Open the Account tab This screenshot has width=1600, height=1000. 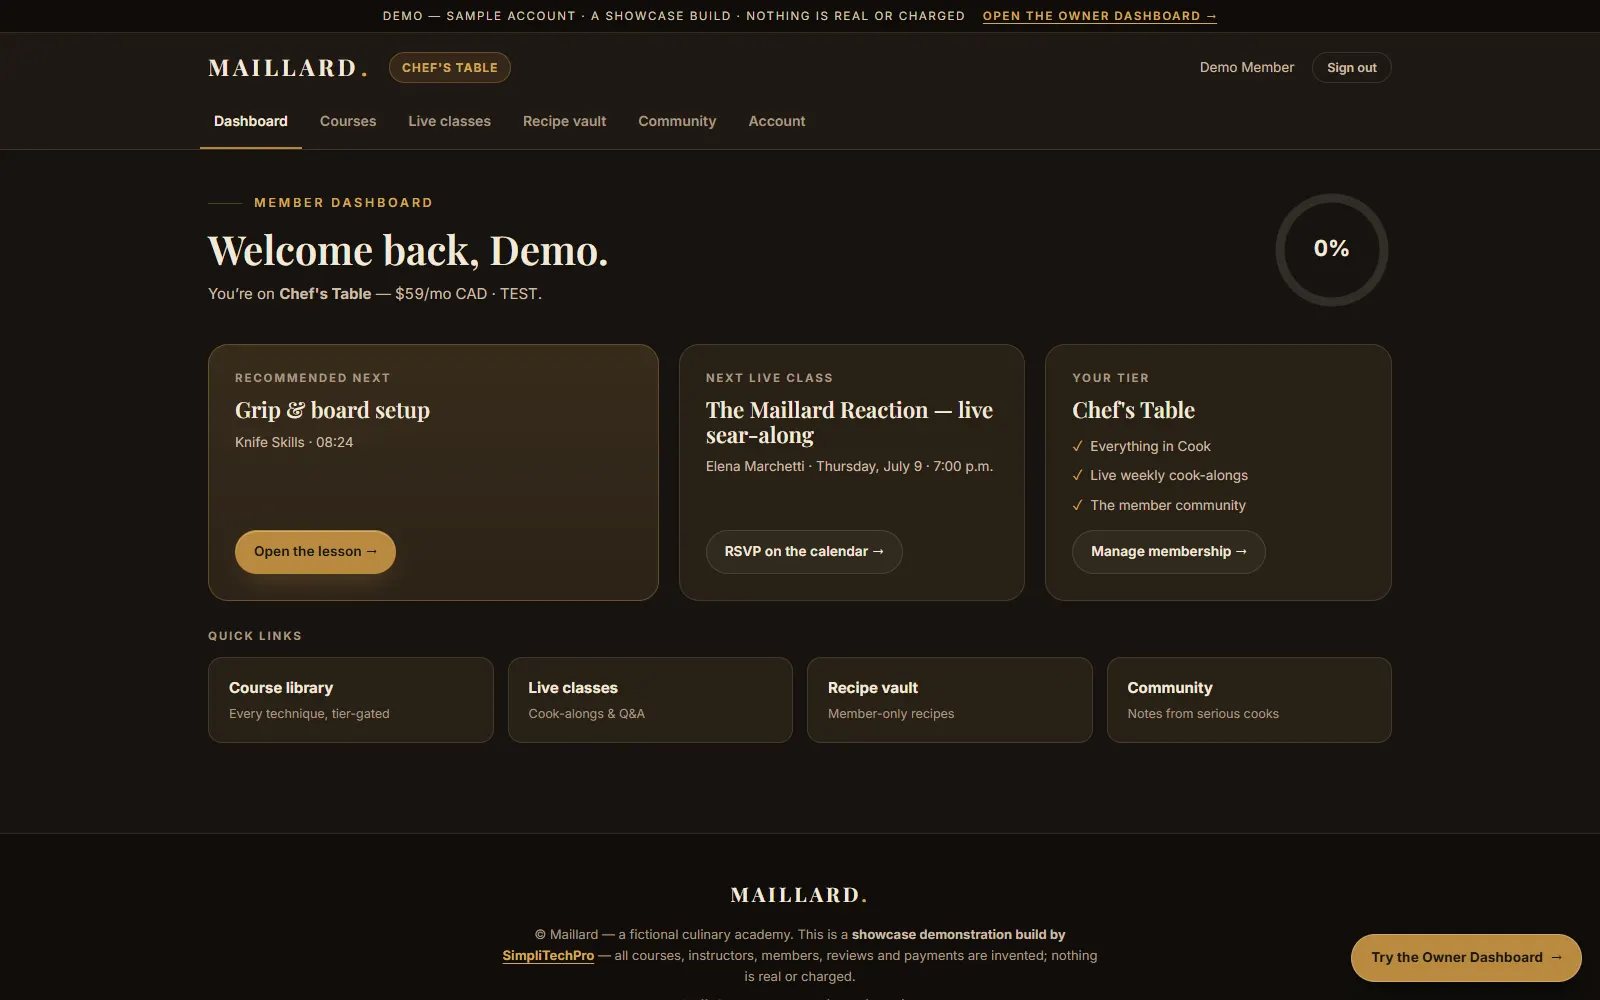coord(777,121)
